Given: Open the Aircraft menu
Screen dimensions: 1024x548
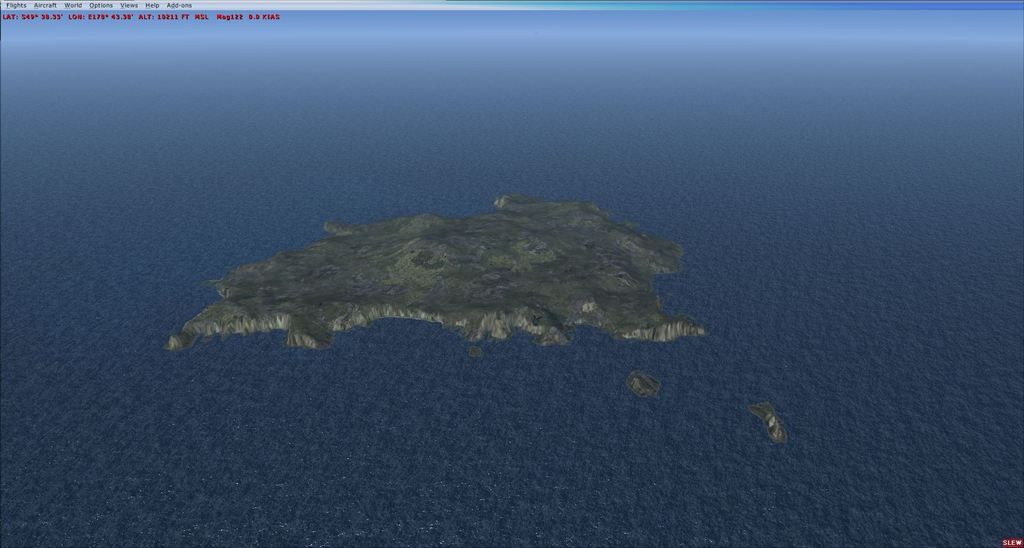Looking at the screenshot, I should click(45, 5).
